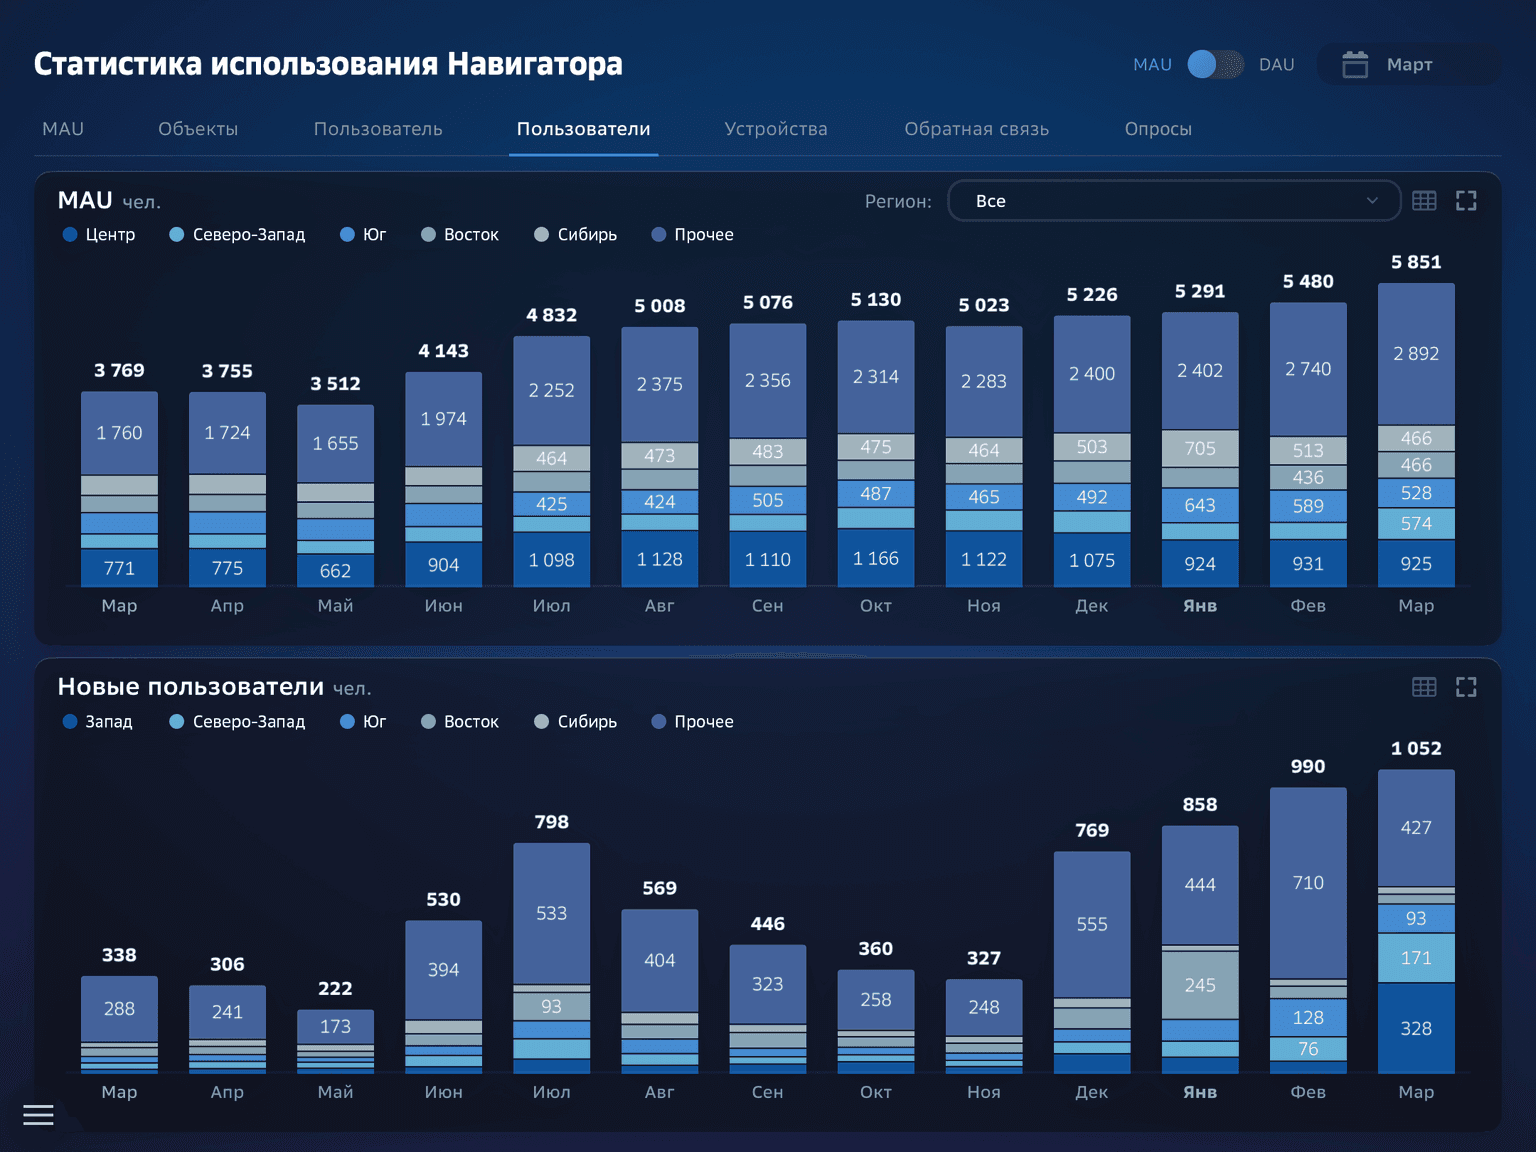Click the 171 segment in new users chart
This screenshot has height=1152, width=1536.
1416,958
